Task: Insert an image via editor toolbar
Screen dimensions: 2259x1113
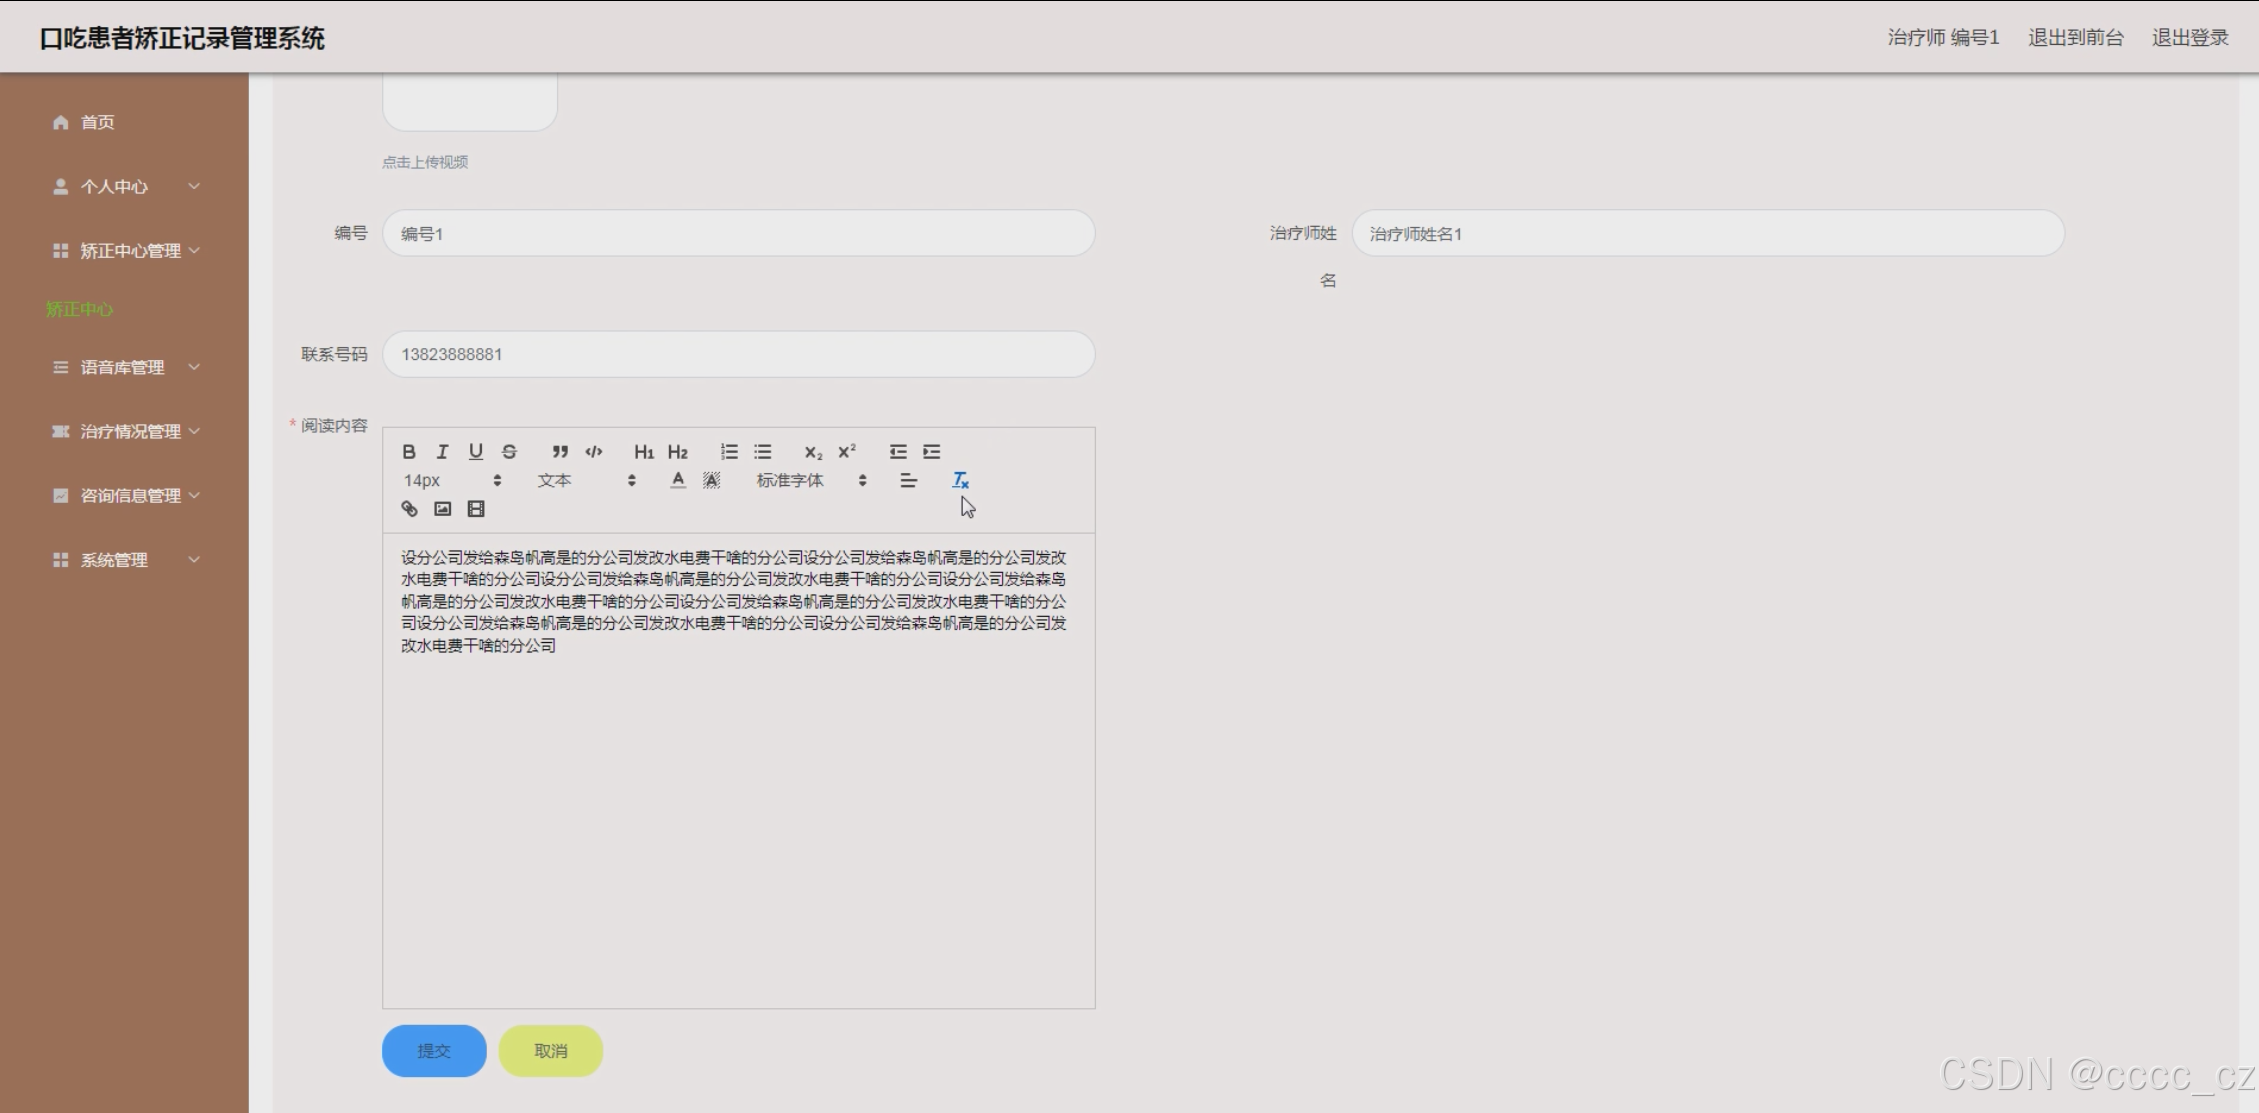Action: pyautogui.click(x=442, y=509)
